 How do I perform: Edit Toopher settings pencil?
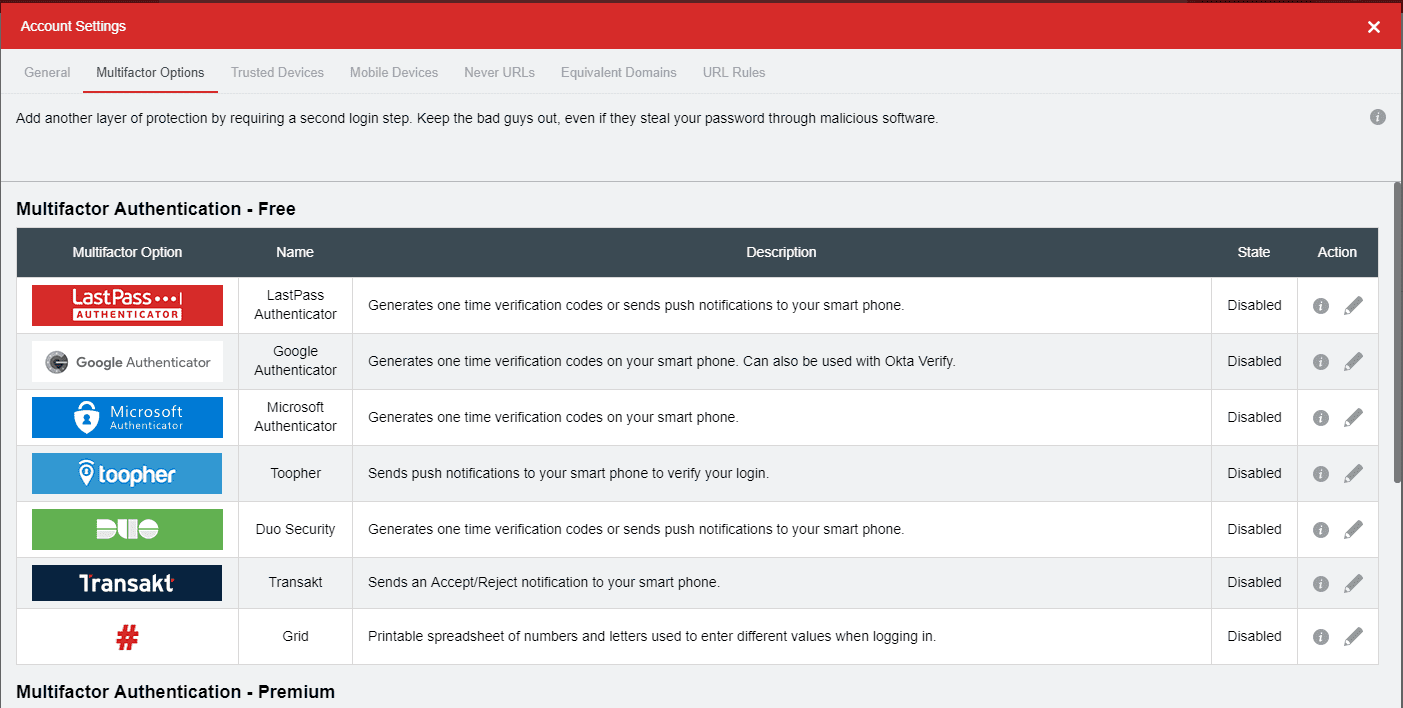coord(1353,474)
